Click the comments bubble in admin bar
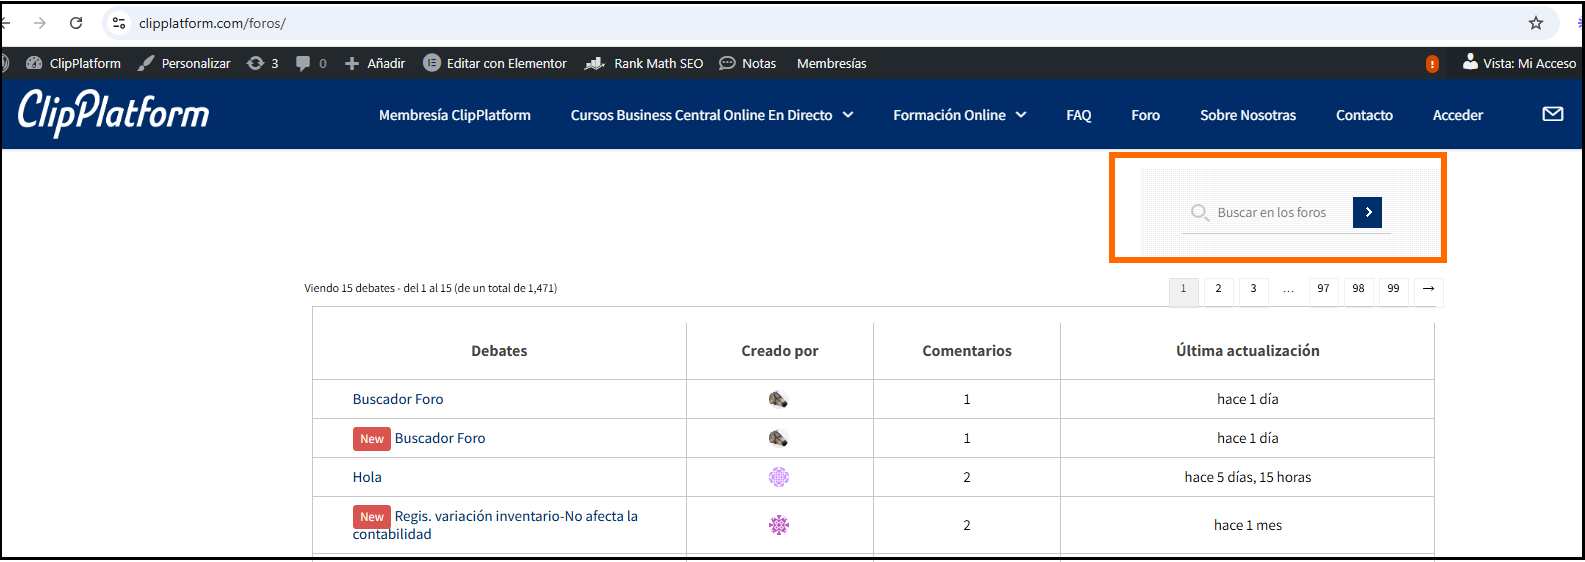This screenshot has width=1585, height=562. [x=303, y=63]
